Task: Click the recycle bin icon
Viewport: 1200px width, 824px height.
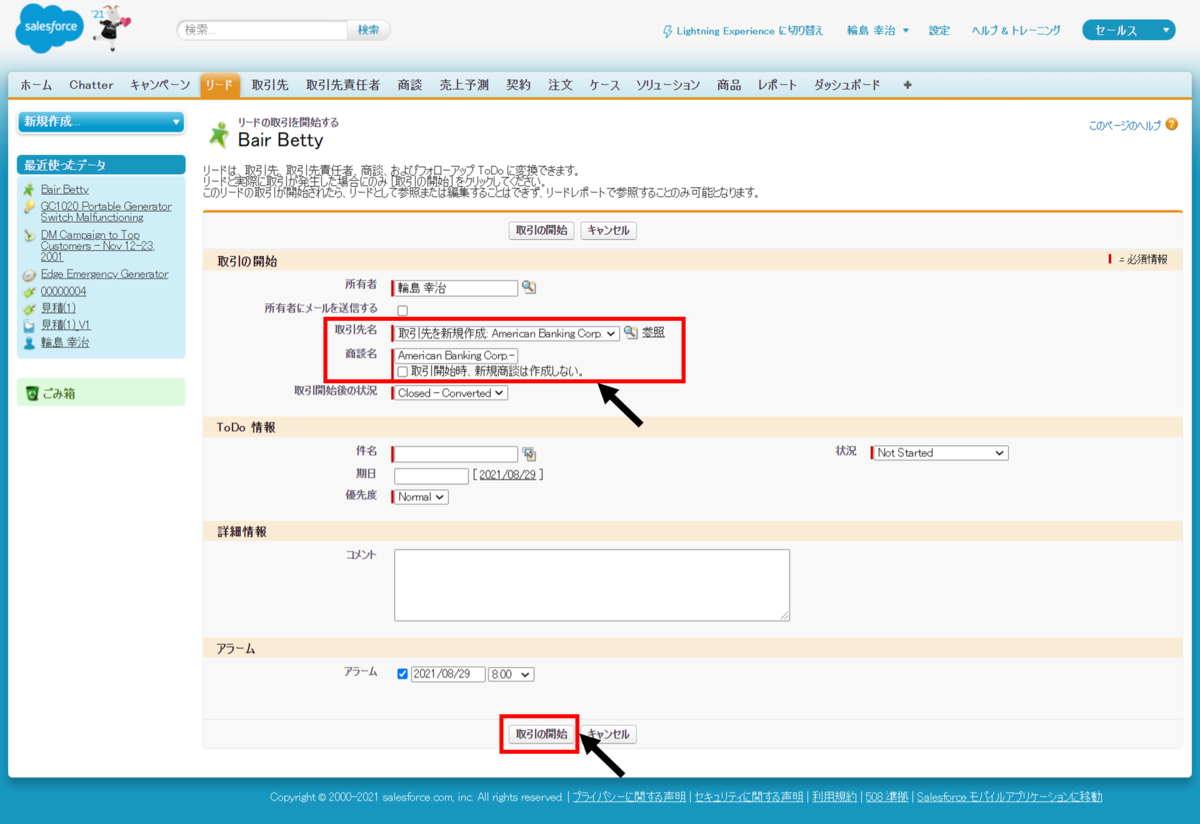Action: click(32, 393)
